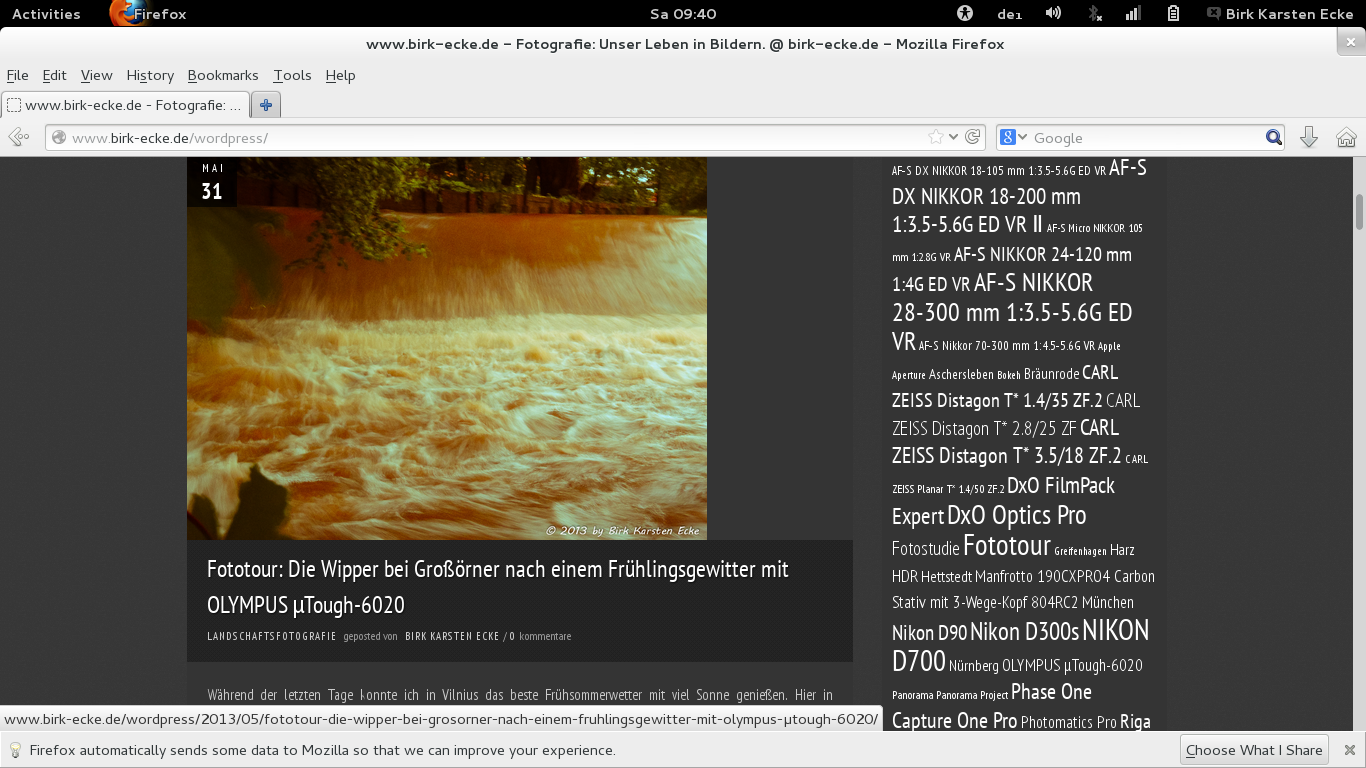This screenshot has width=1366, height=768.
Task: Open the View menu
Action: 96,75
